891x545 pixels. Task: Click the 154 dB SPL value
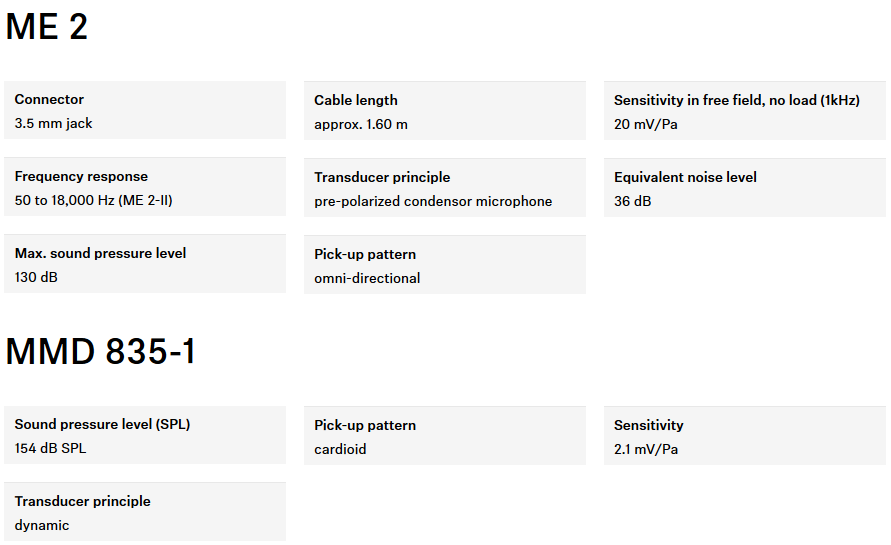51,449
